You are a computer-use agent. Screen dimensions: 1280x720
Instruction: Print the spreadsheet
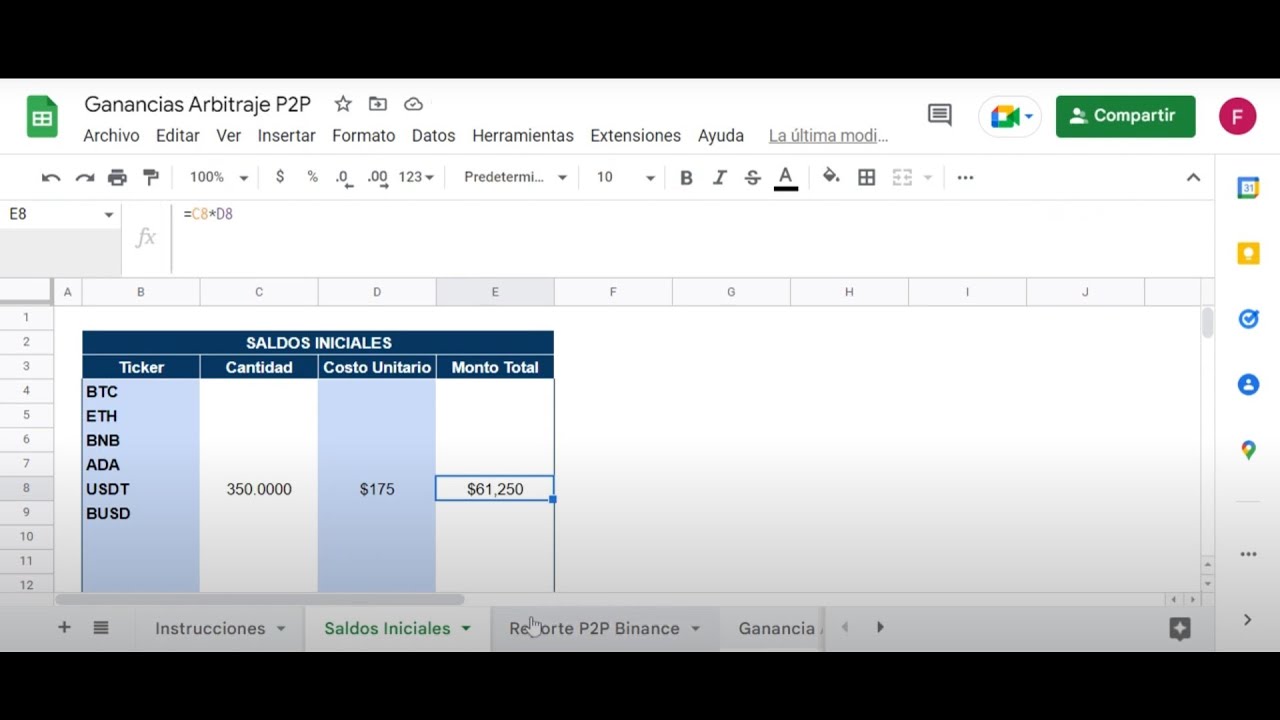point(118,178)
